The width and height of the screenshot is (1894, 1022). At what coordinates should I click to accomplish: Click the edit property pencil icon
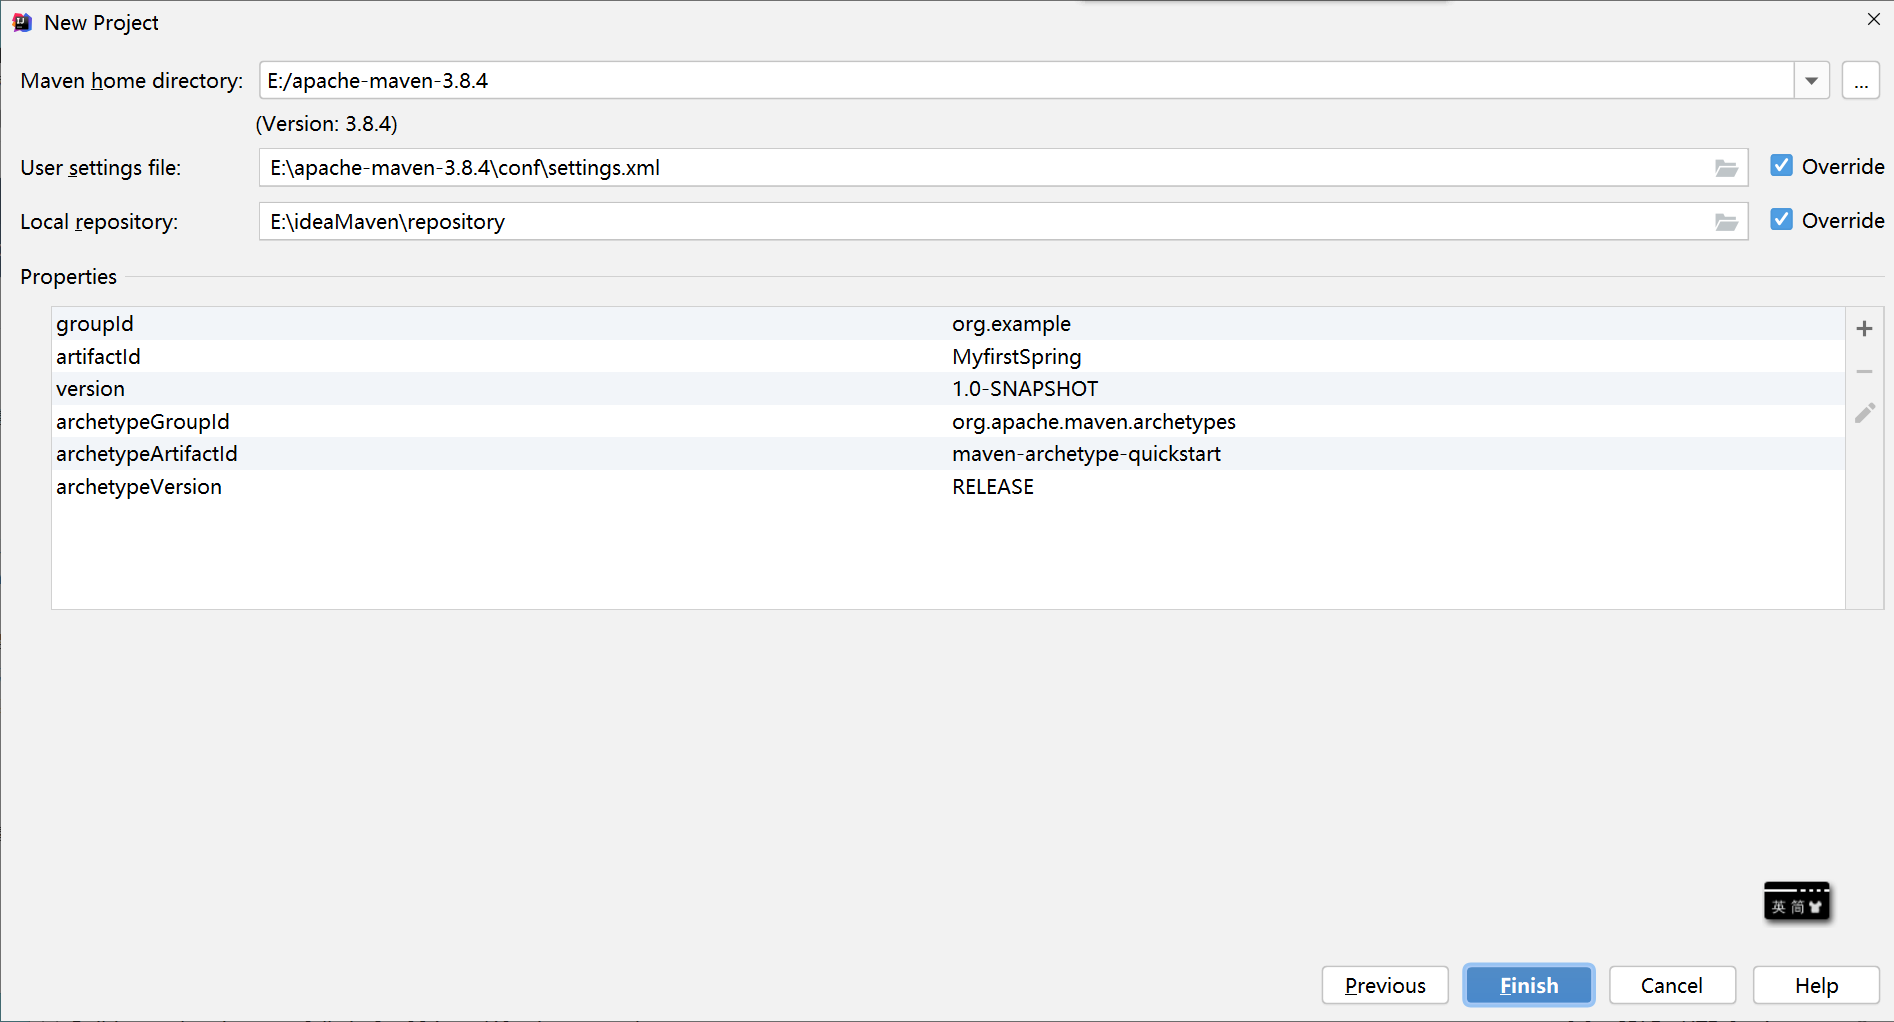(1864, 413)
